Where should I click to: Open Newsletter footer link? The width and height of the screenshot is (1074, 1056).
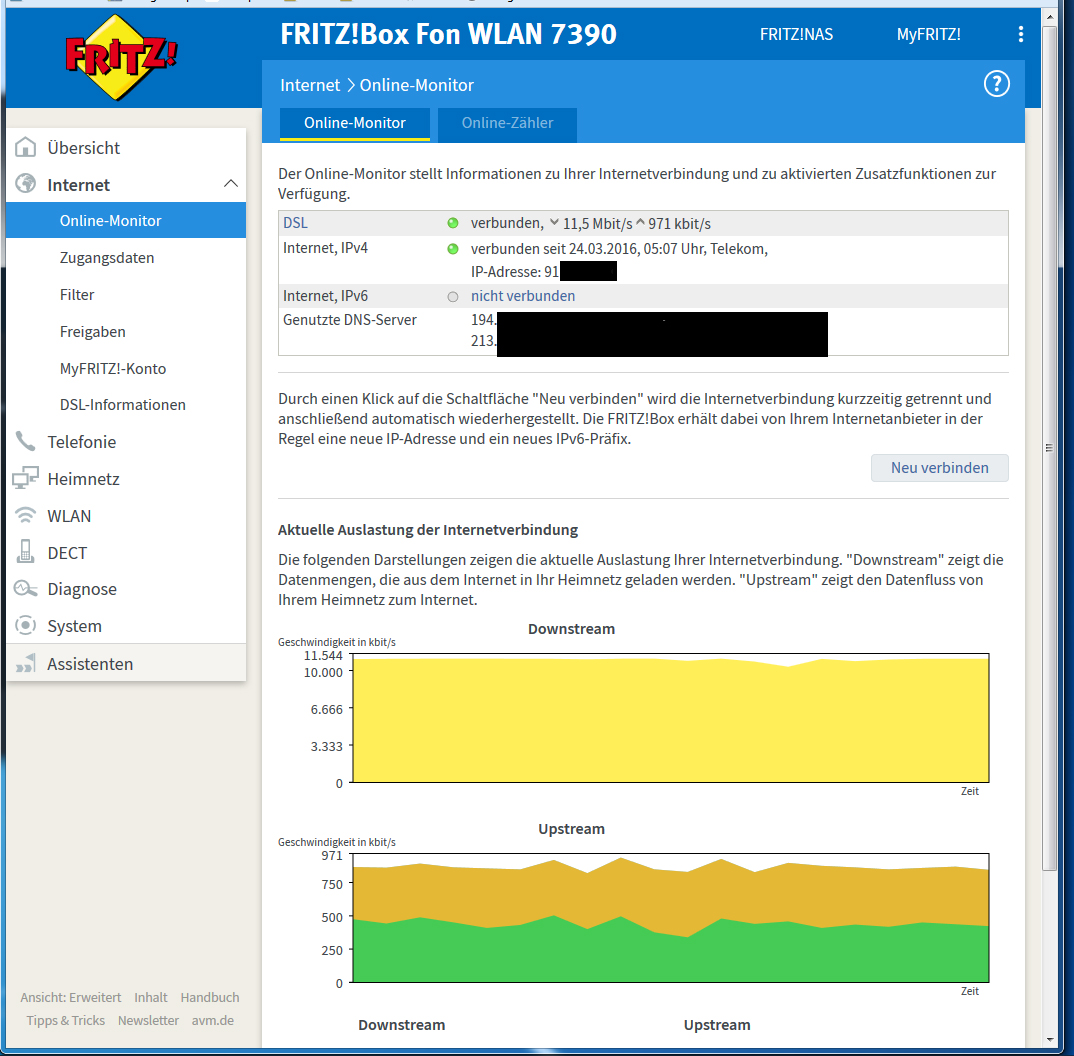pyautogui.click(x=148, y=1020)
